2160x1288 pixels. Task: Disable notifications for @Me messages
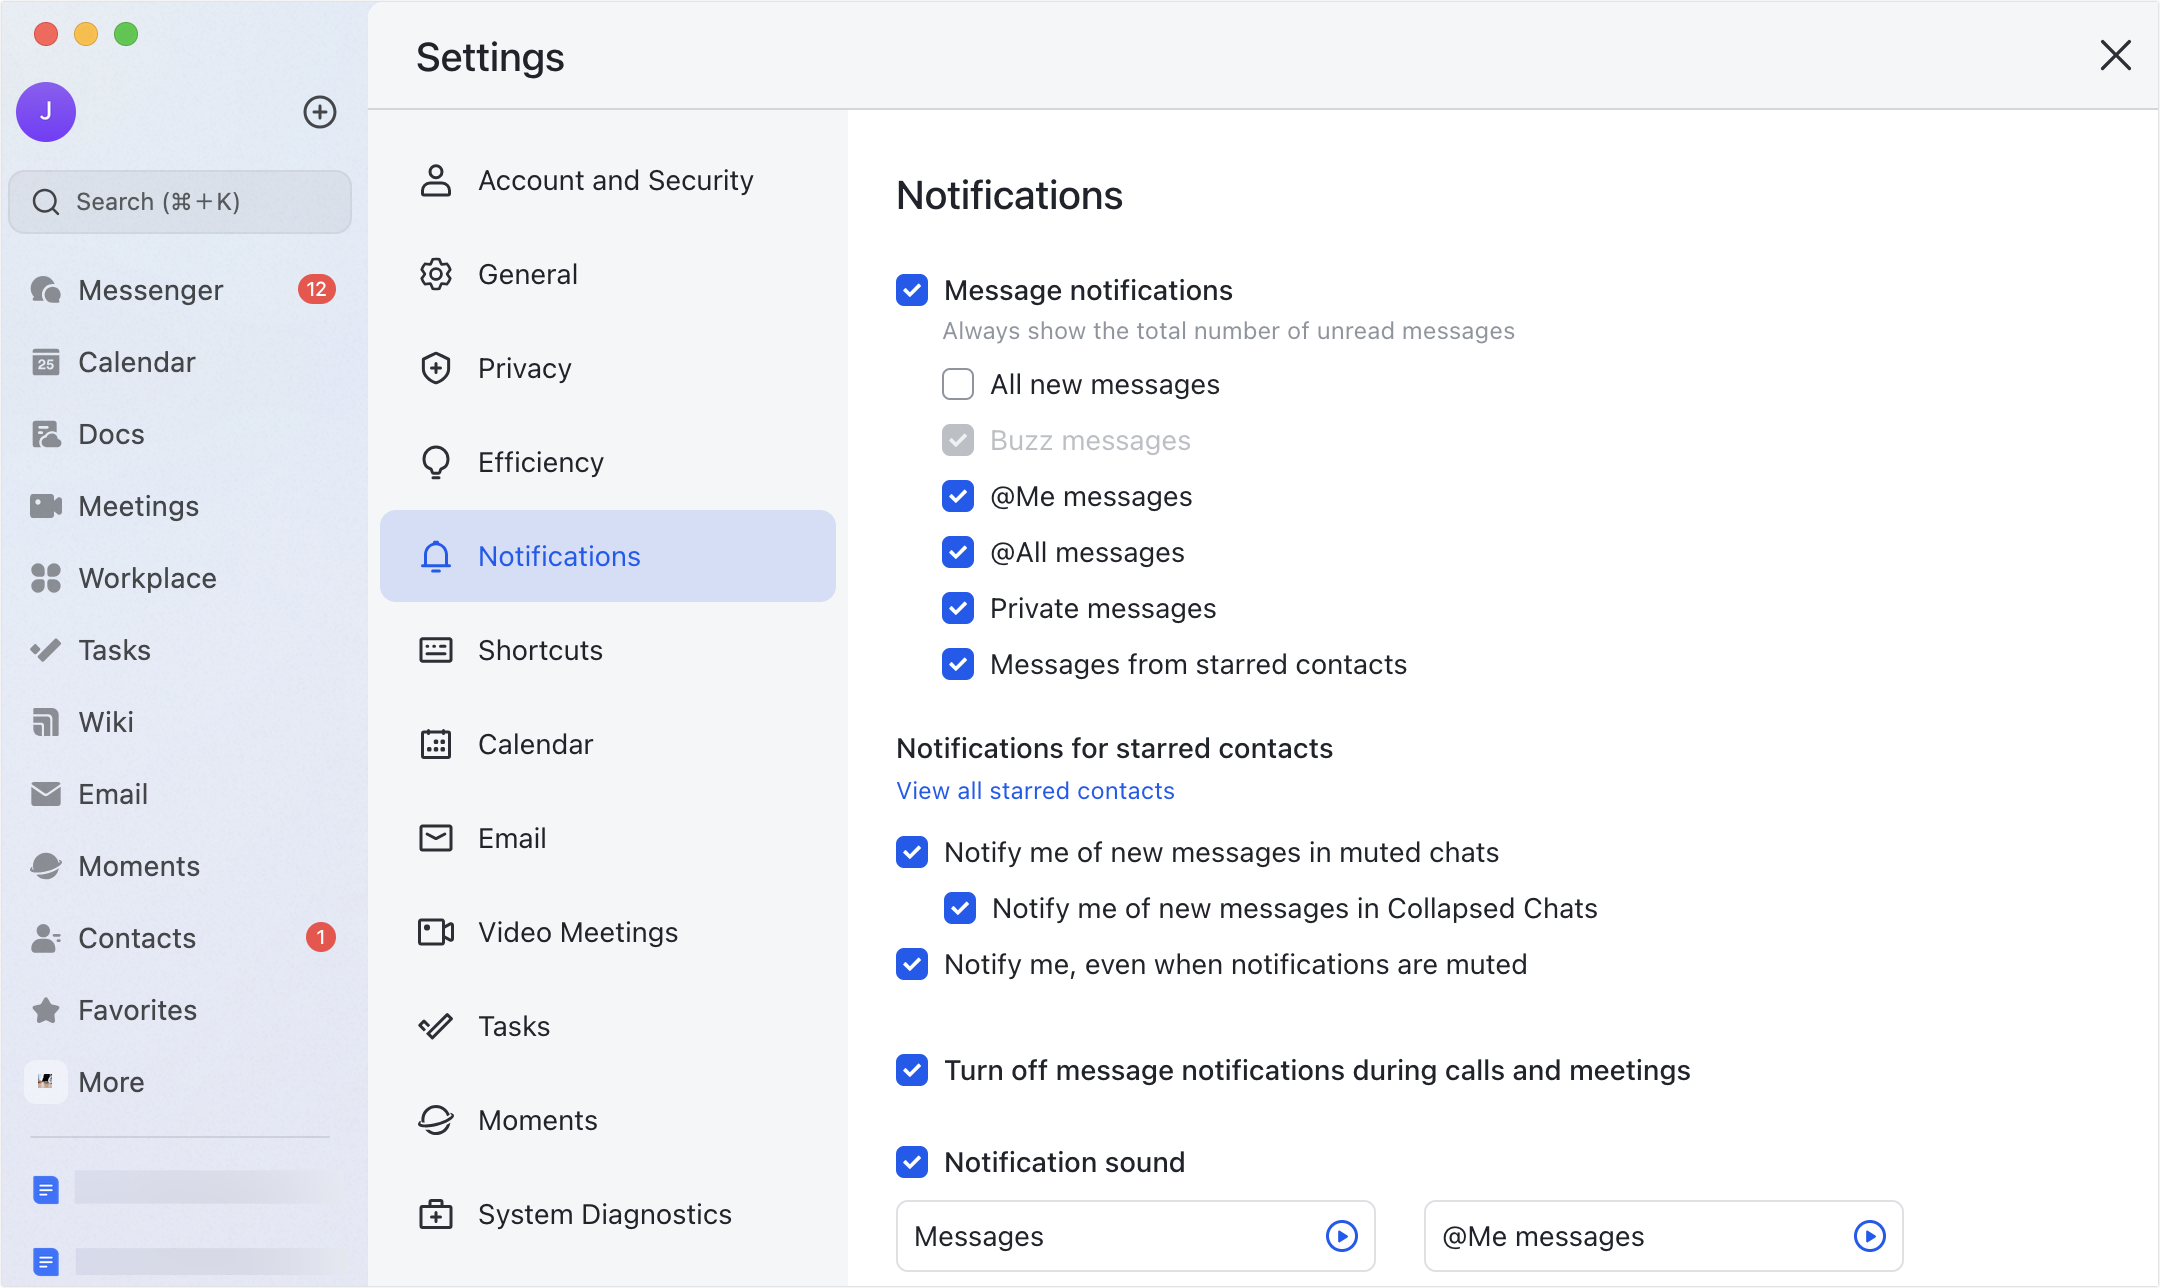point(957,496)
